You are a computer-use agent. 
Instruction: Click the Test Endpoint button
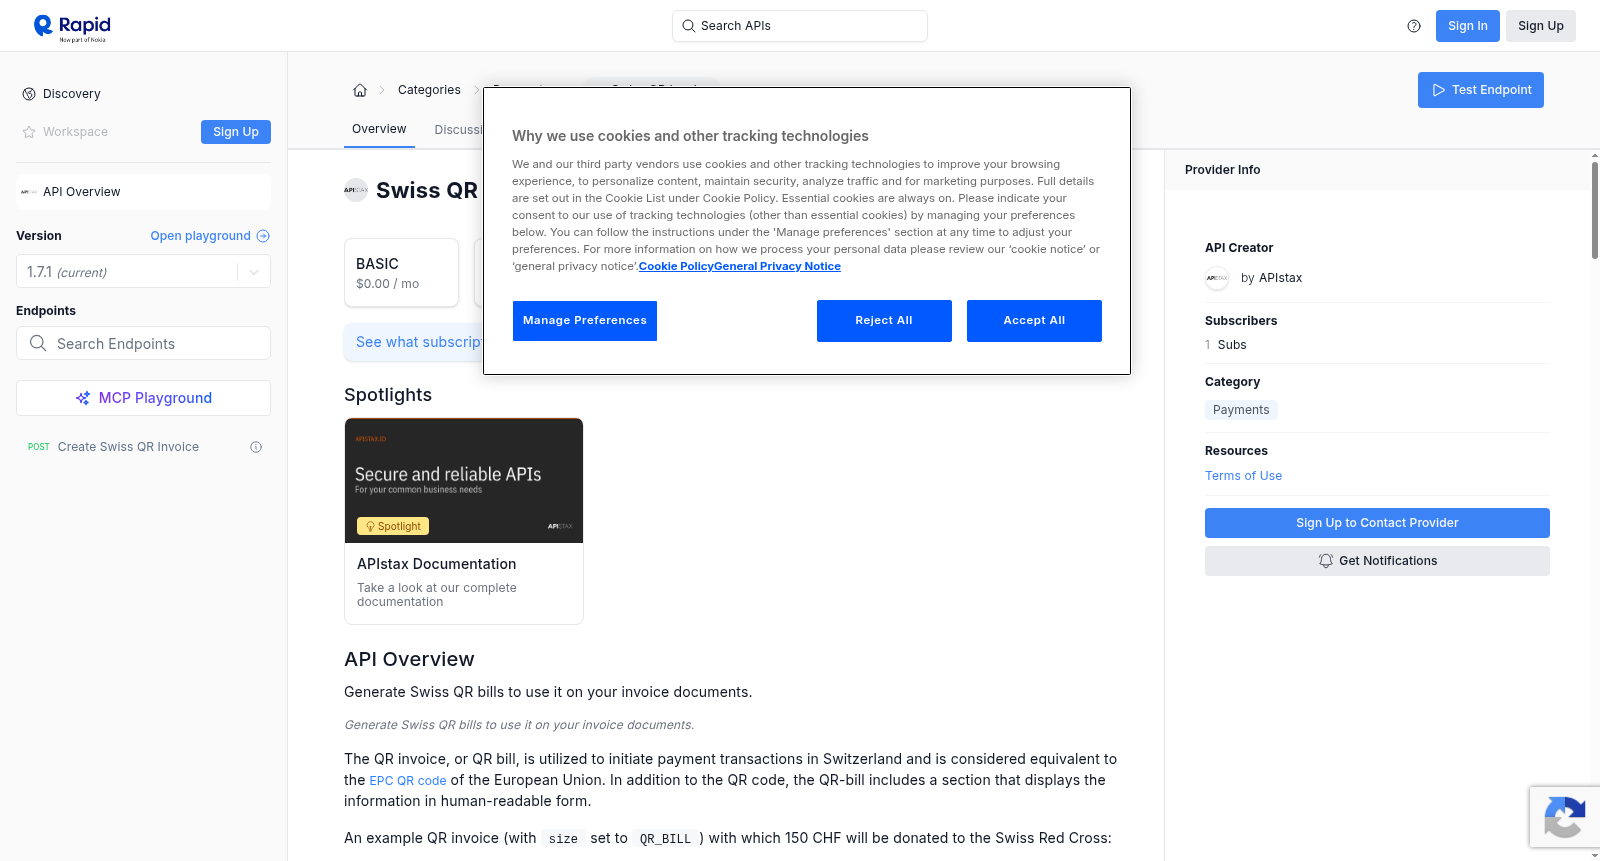point(1481,90)
